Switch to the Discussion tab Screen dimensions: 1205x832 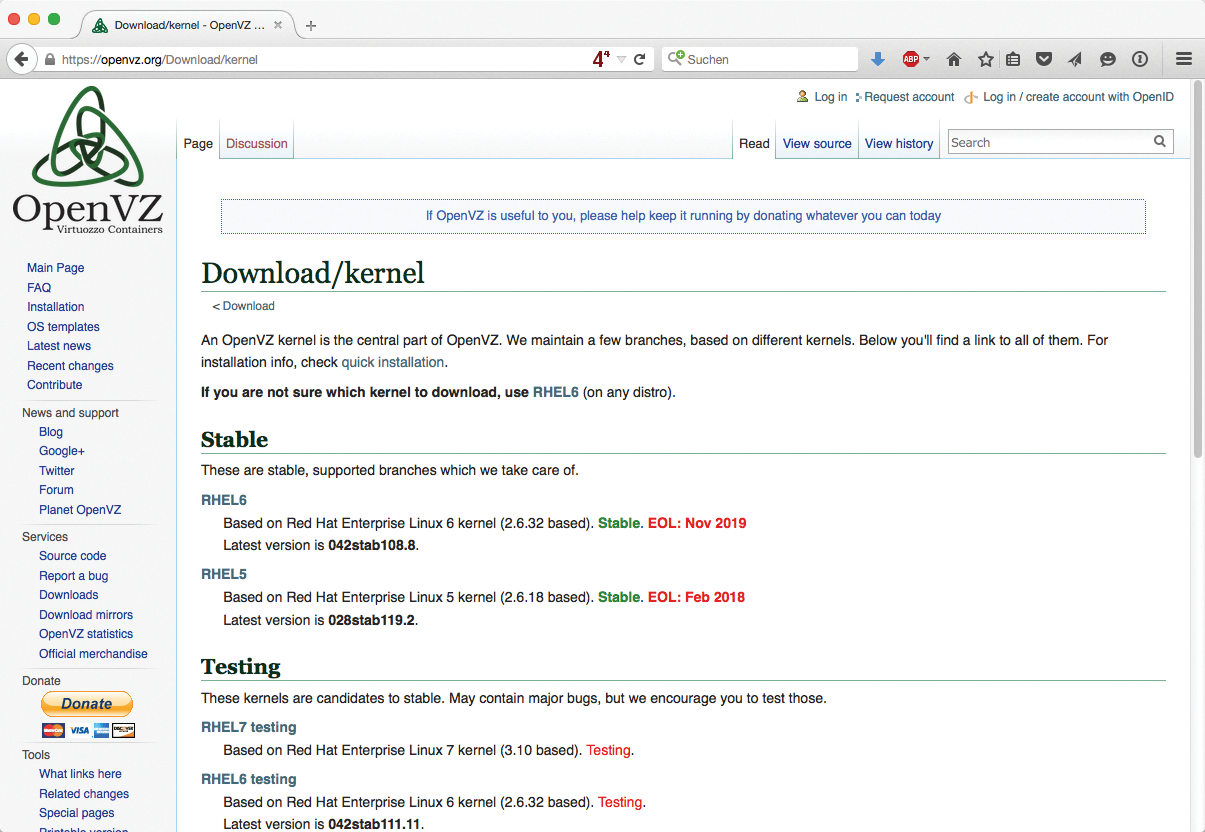257,143
